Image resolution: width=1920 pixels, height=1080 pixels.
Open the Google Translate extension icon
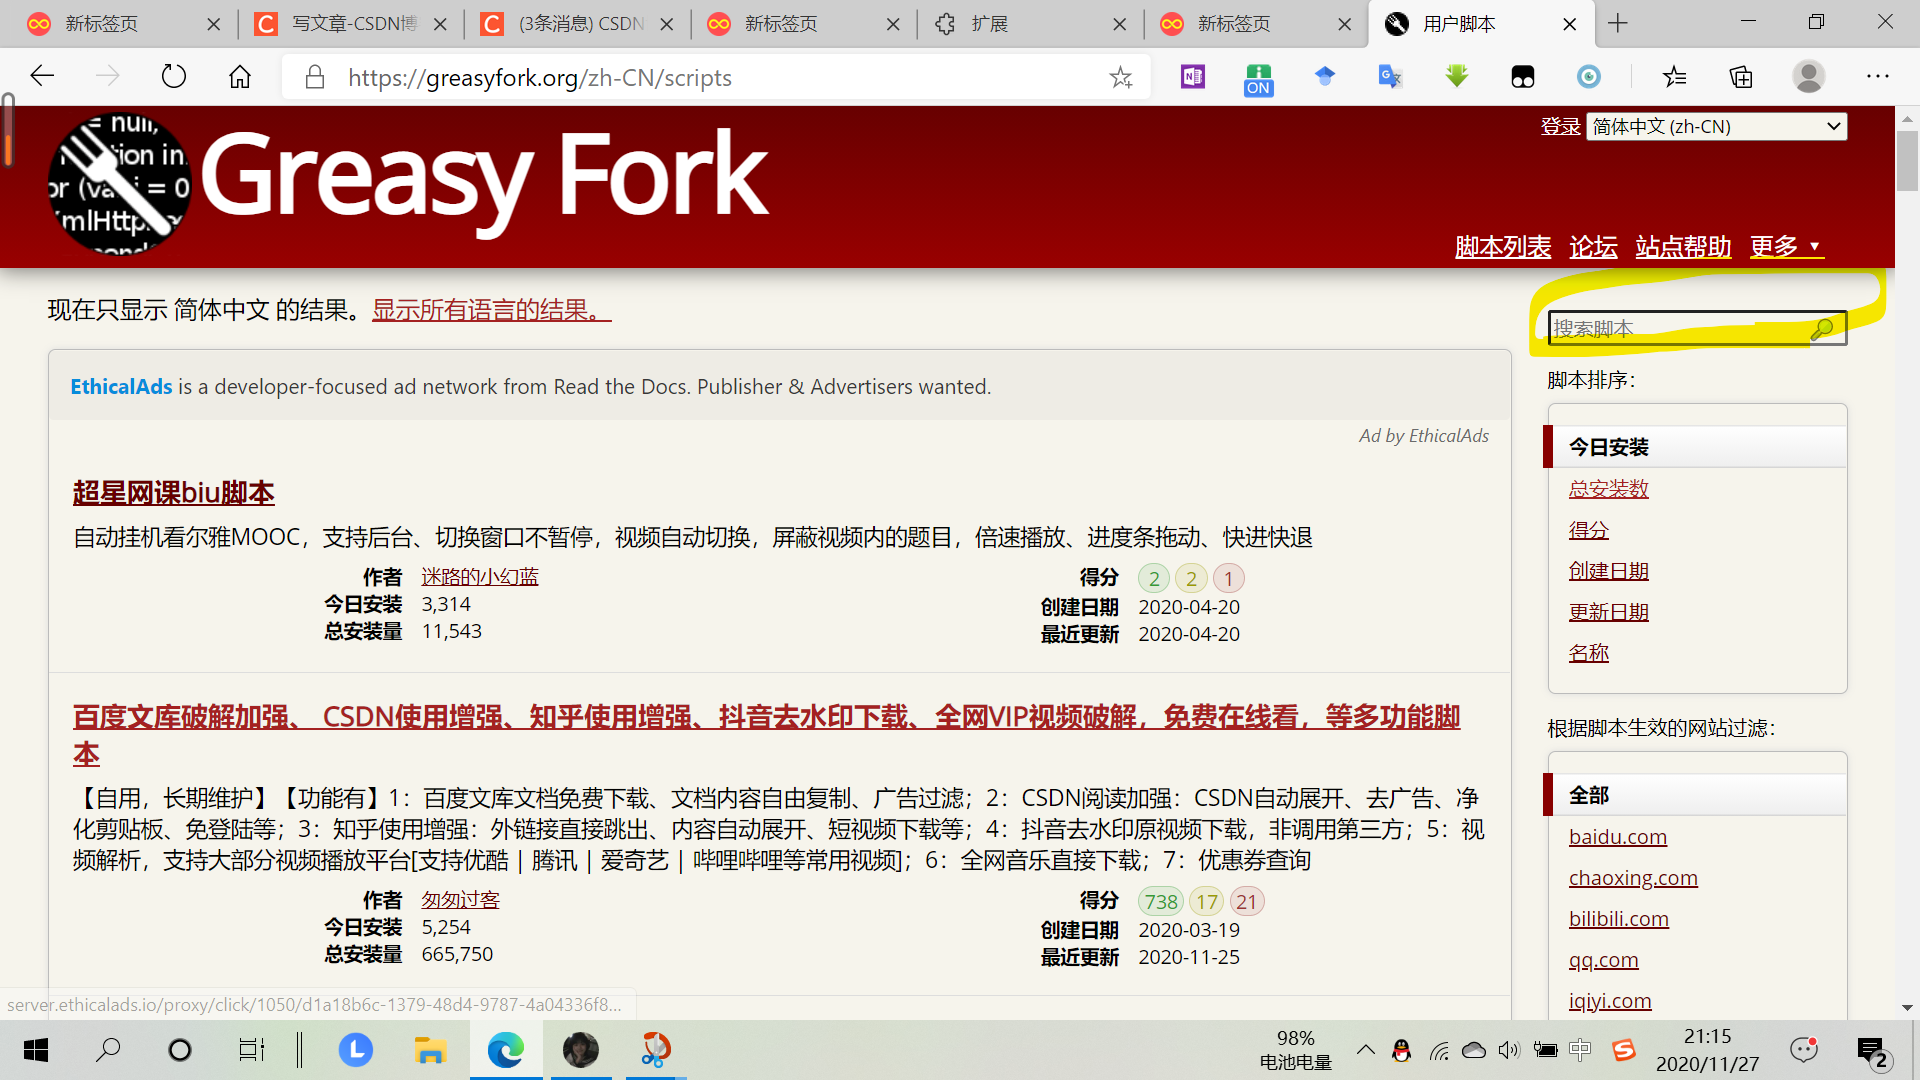pos(1390,77)
